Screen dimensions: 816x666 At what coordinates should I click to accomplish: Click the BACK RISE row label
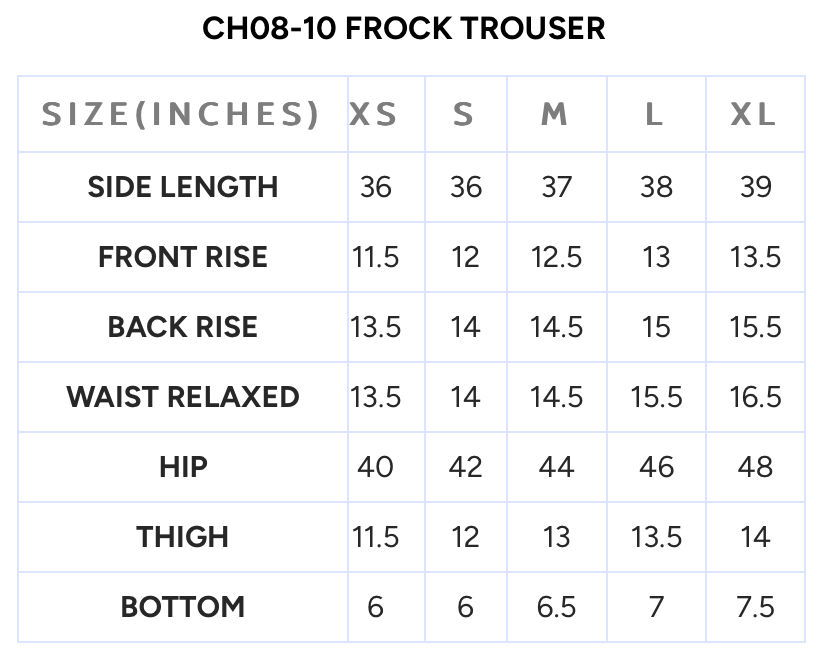pyautogui.click(x=183, y=327)
